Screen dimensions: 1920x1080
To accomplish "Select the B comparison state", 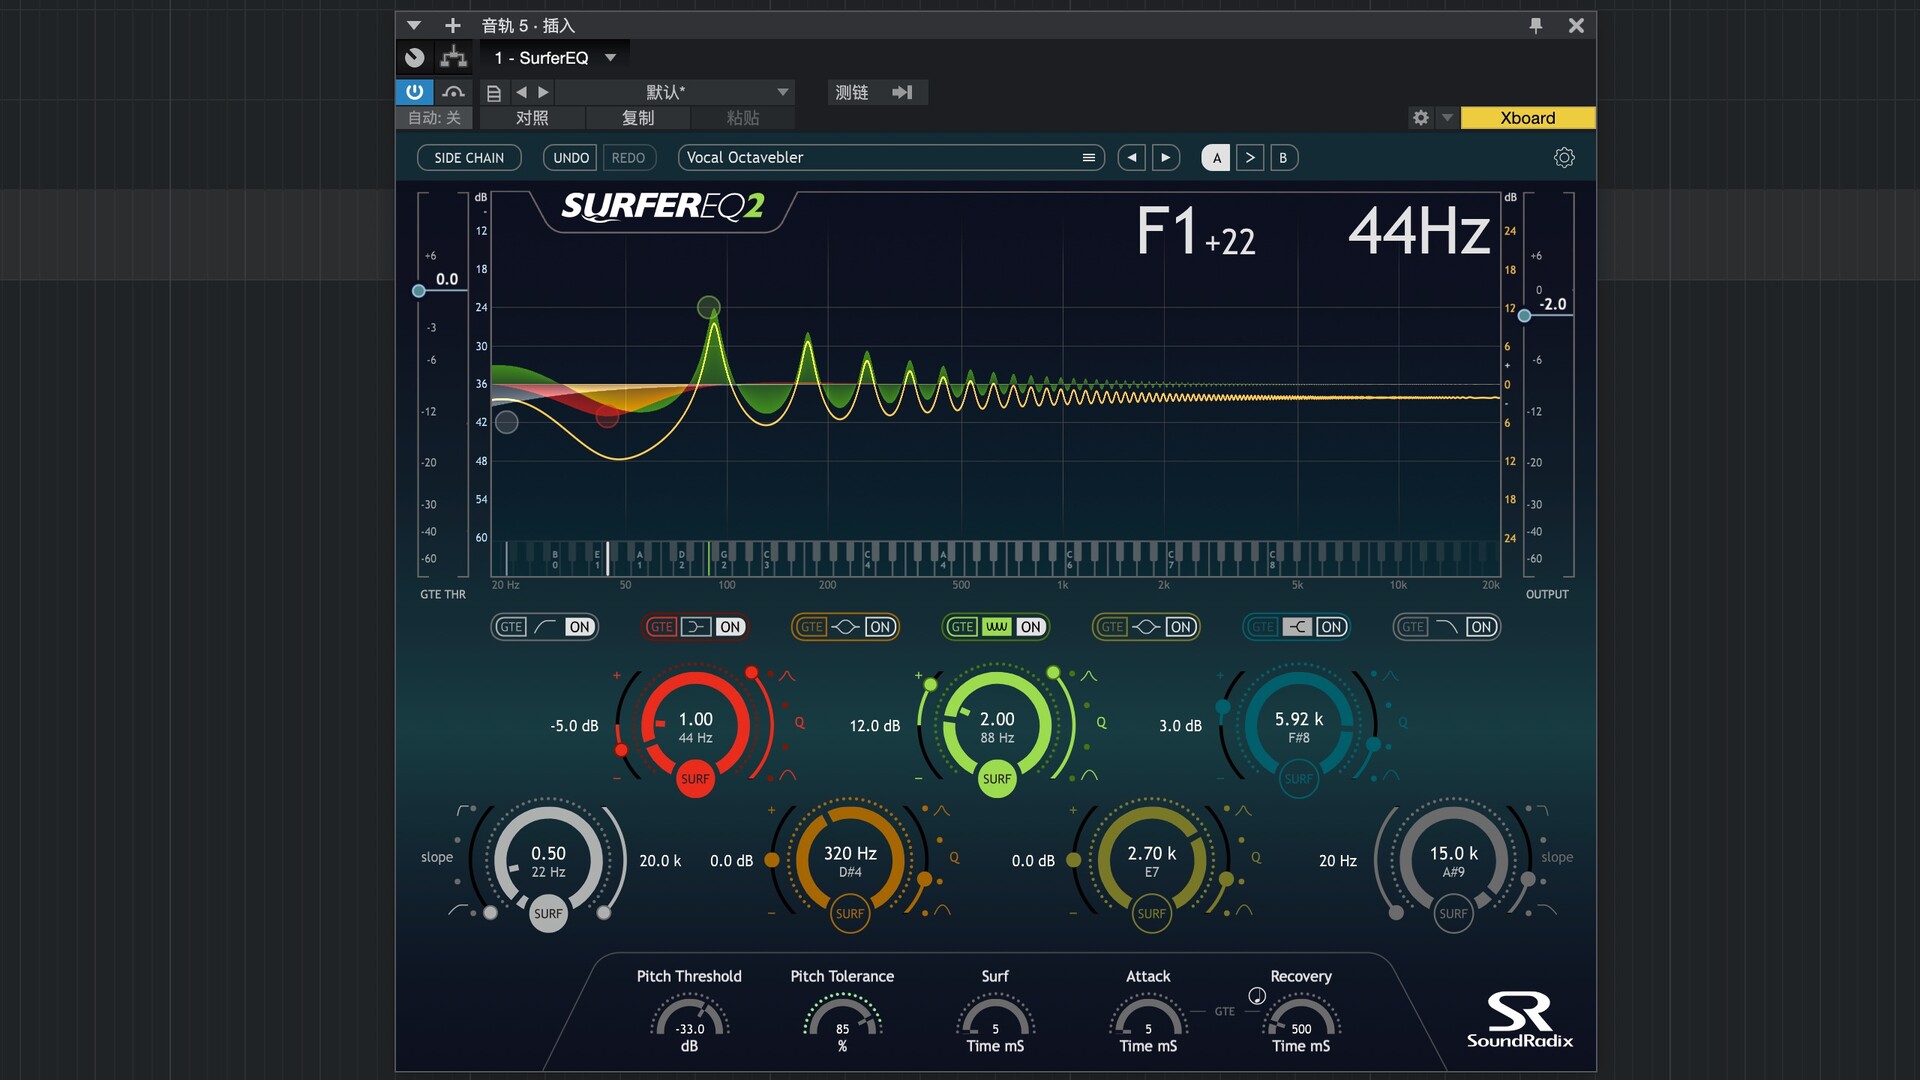I will point(1283,157).
